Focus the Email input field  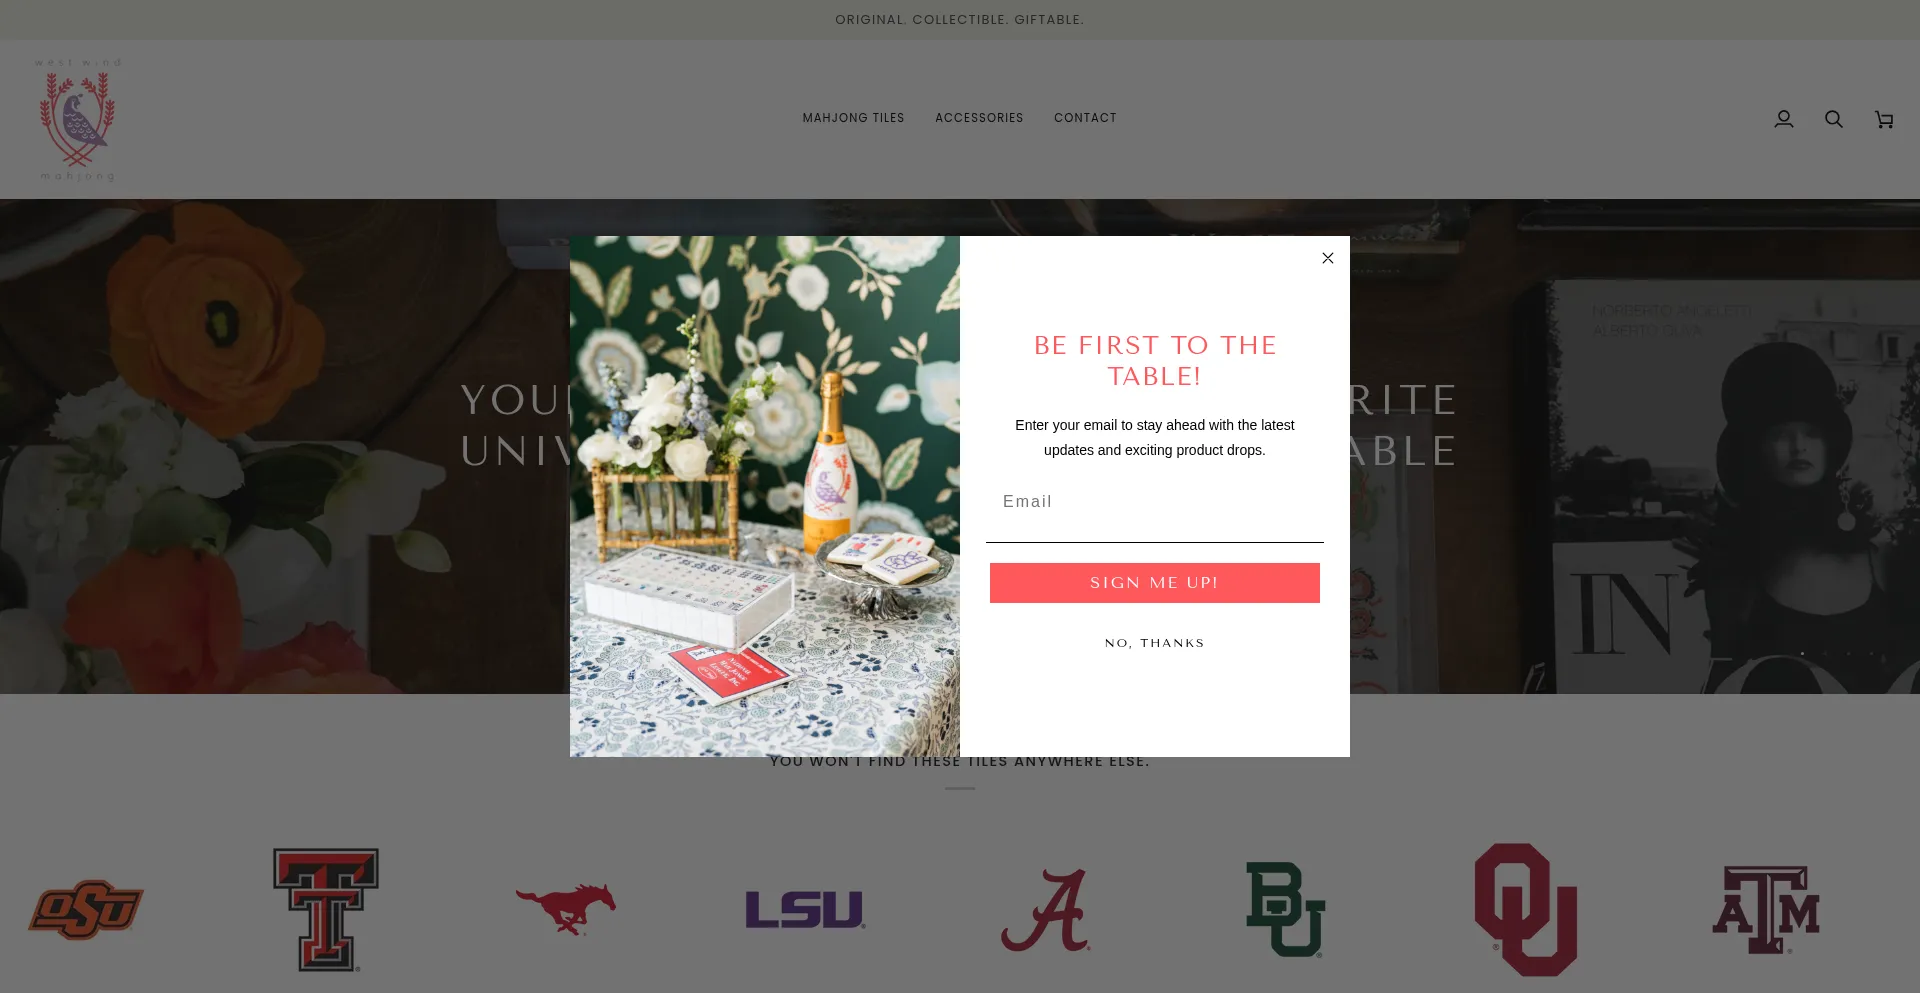[1154, 502]
